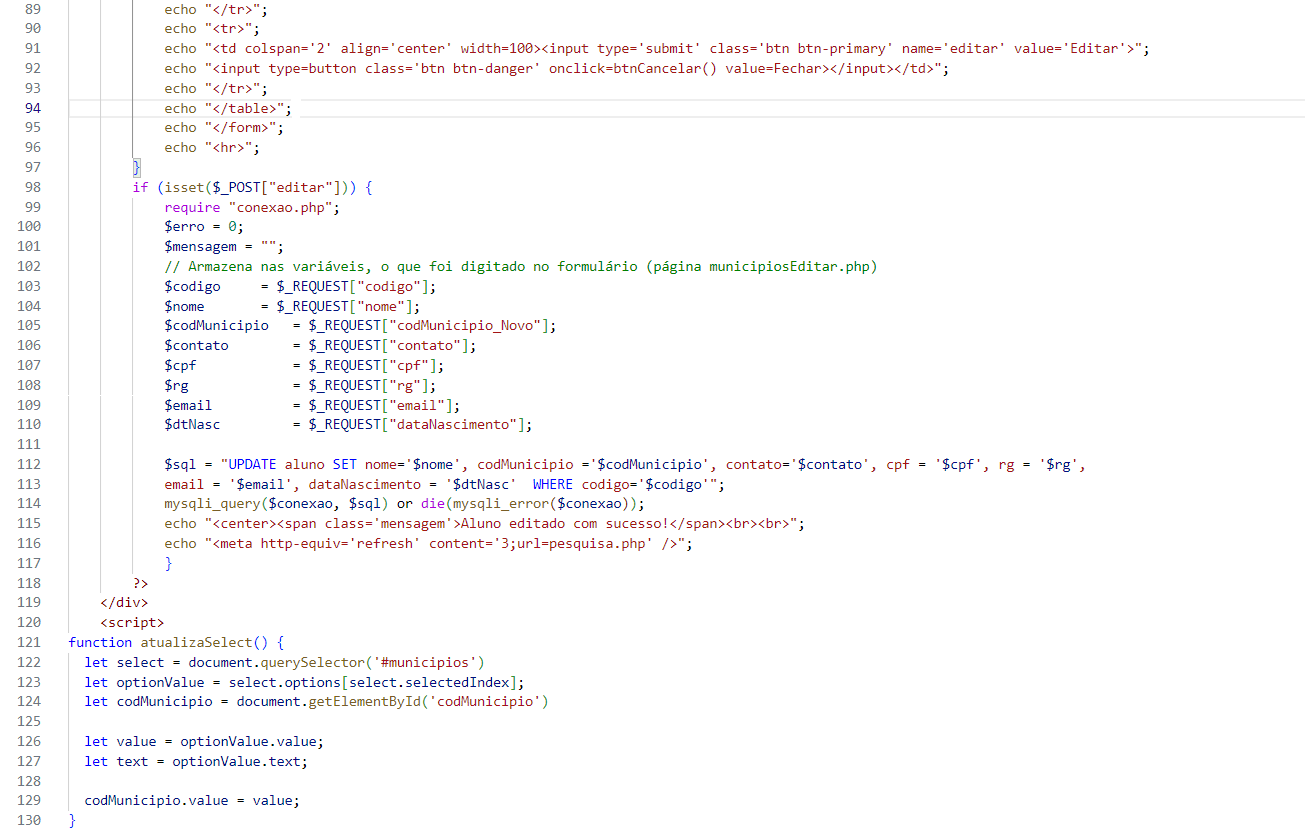
Task: Click the $erro variable assignment
Action: (184, 226)
